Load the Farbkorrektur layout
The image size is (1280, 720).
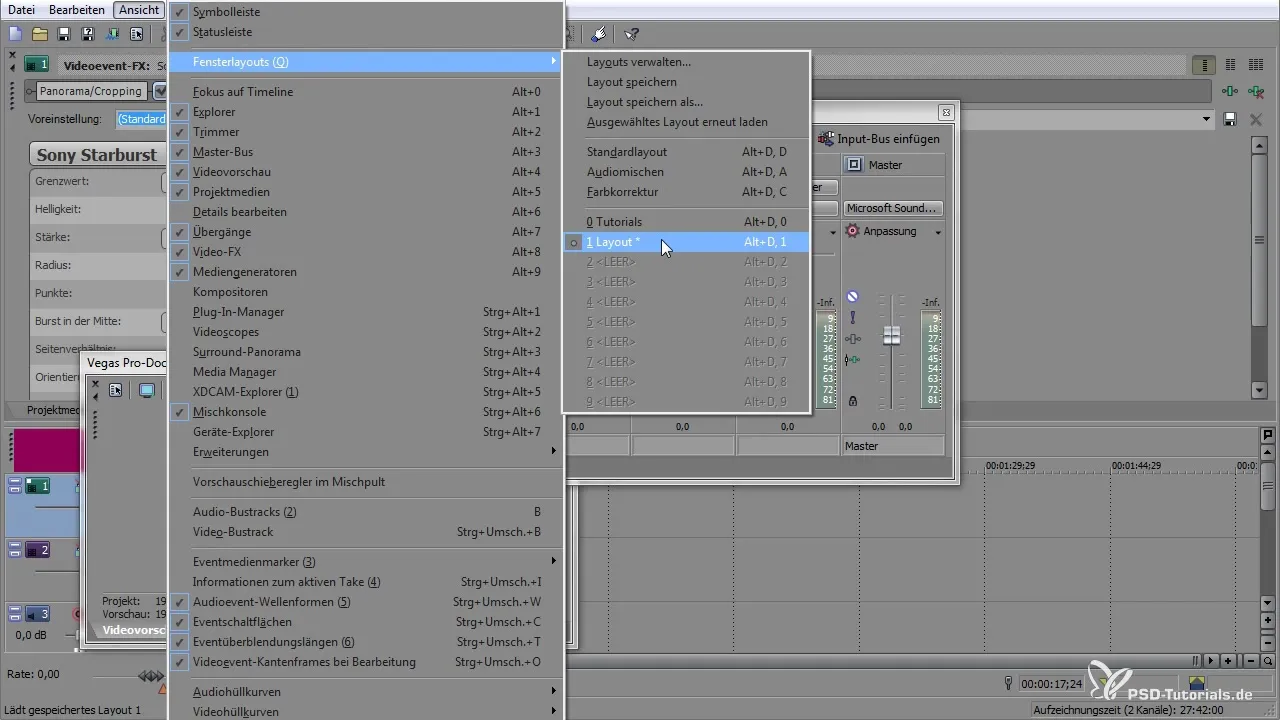(x=686, y=192)
